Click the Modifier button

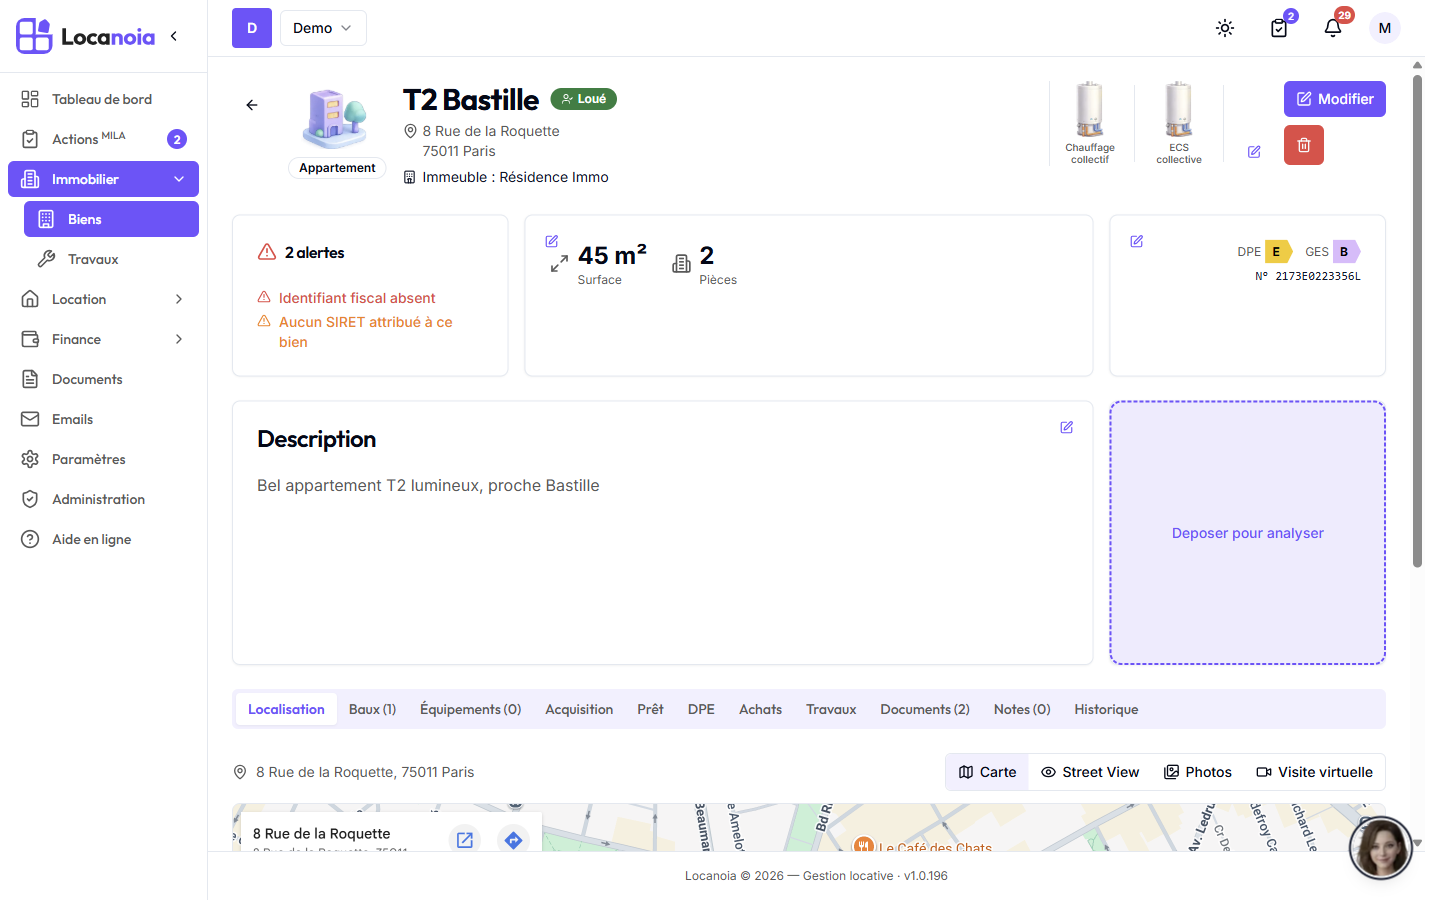pos(1335,99)
